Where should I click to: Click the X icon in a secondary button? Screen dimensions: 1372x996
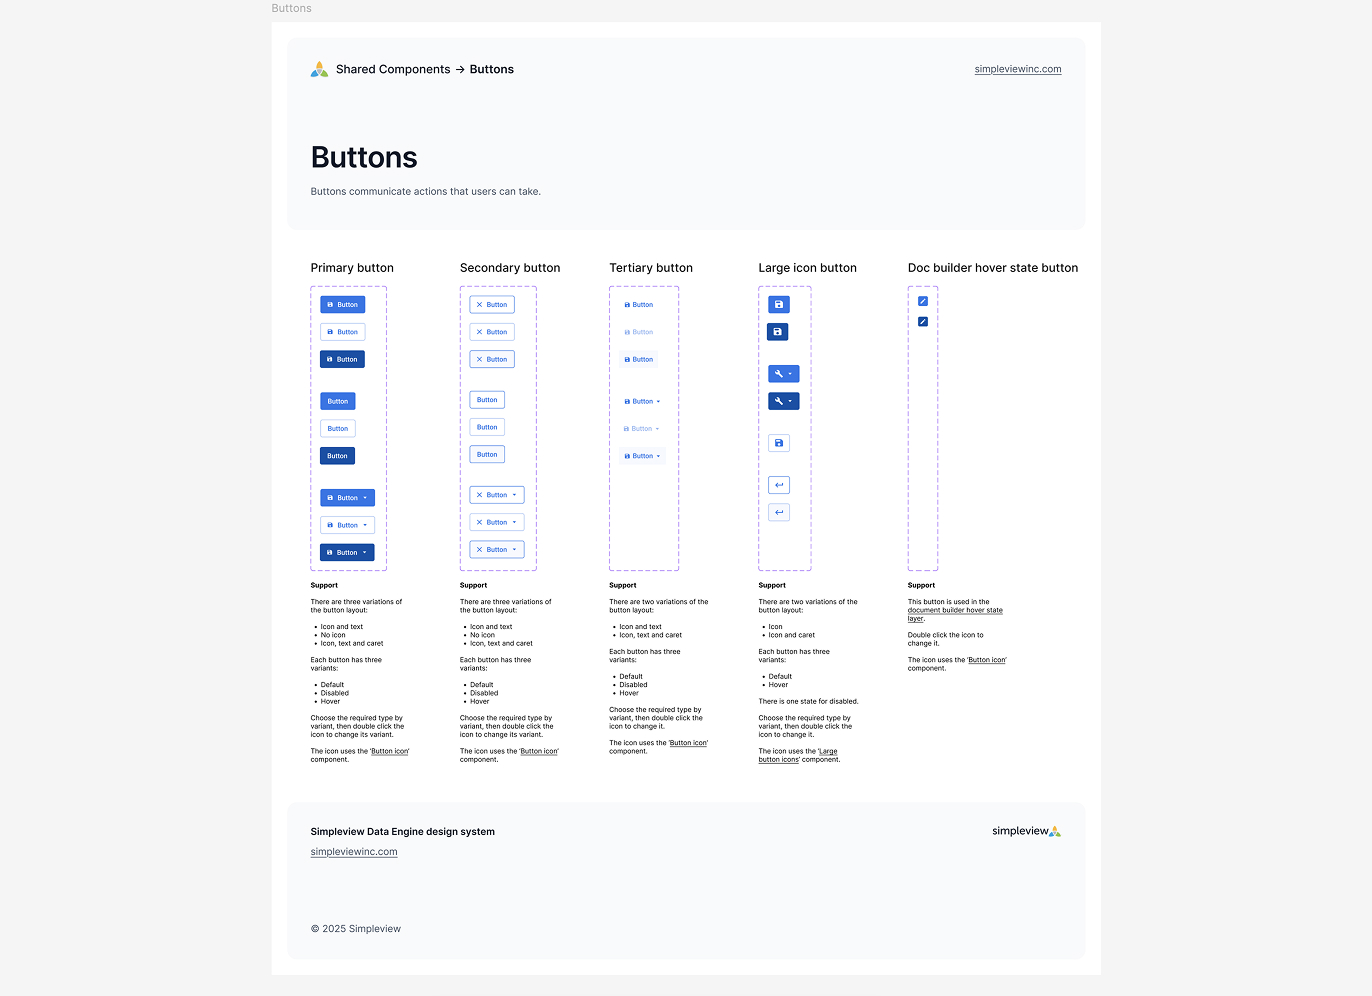tap(480, 304)
